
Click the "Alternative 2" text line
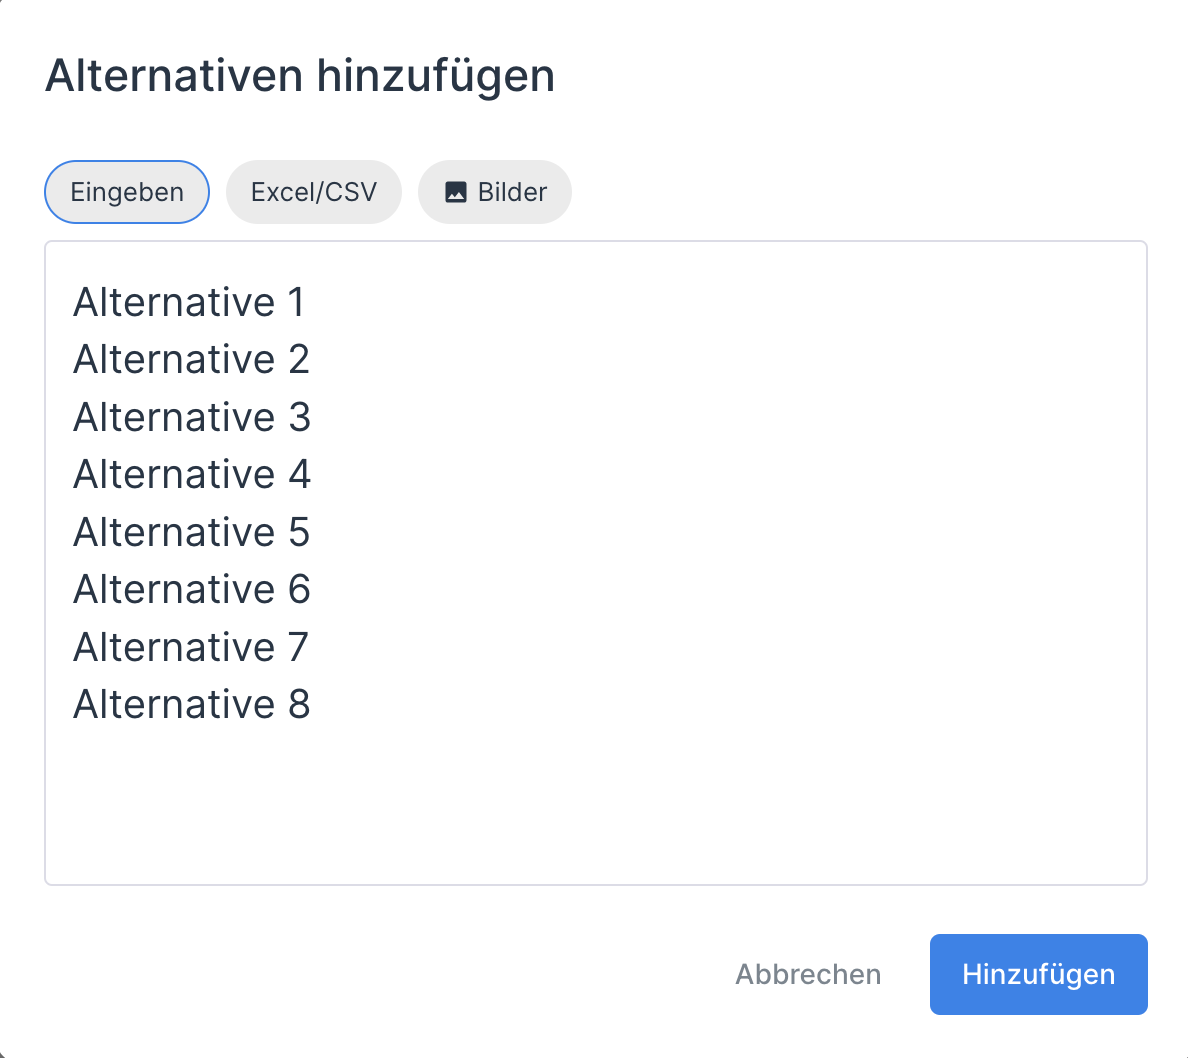pos(191,360)
